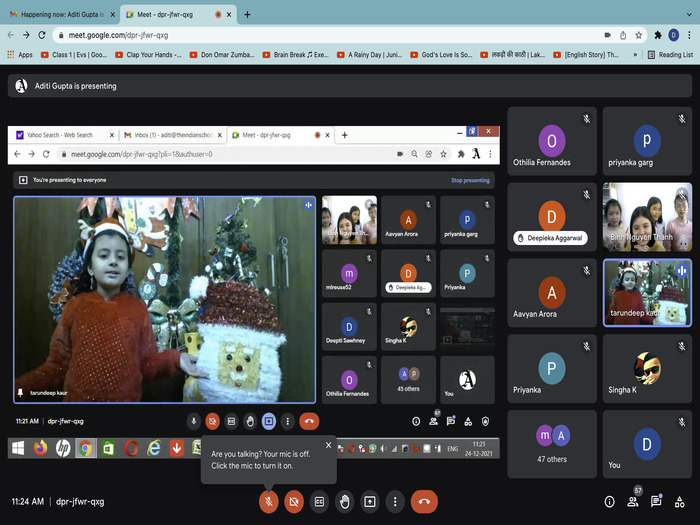Open a new browser tab

[247, 14]
